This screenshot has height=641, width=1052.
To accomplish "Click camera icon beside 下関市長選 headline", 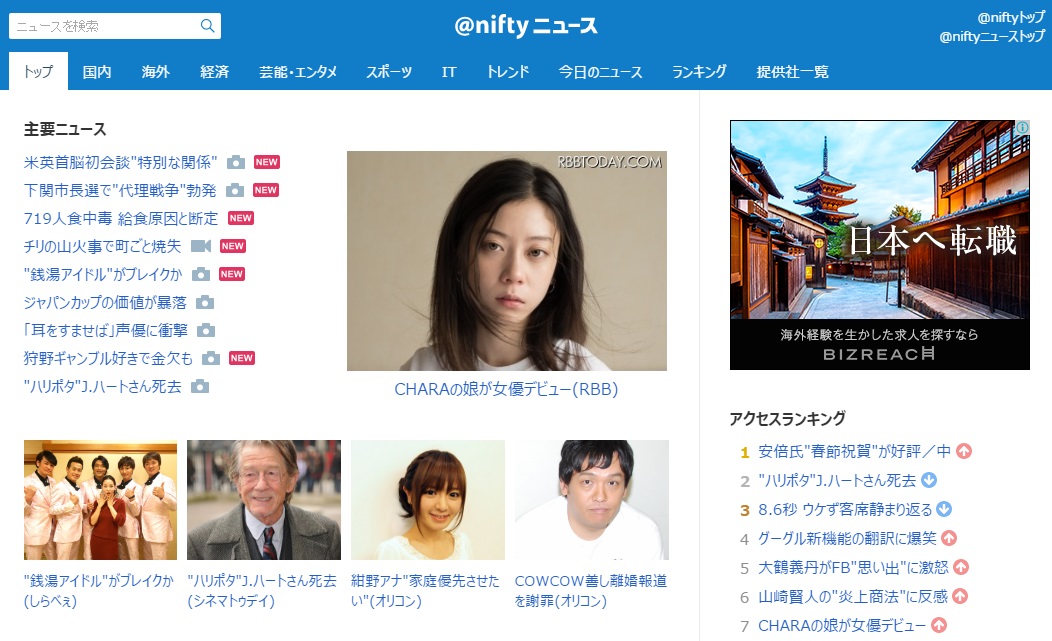I will coord(235,191).
